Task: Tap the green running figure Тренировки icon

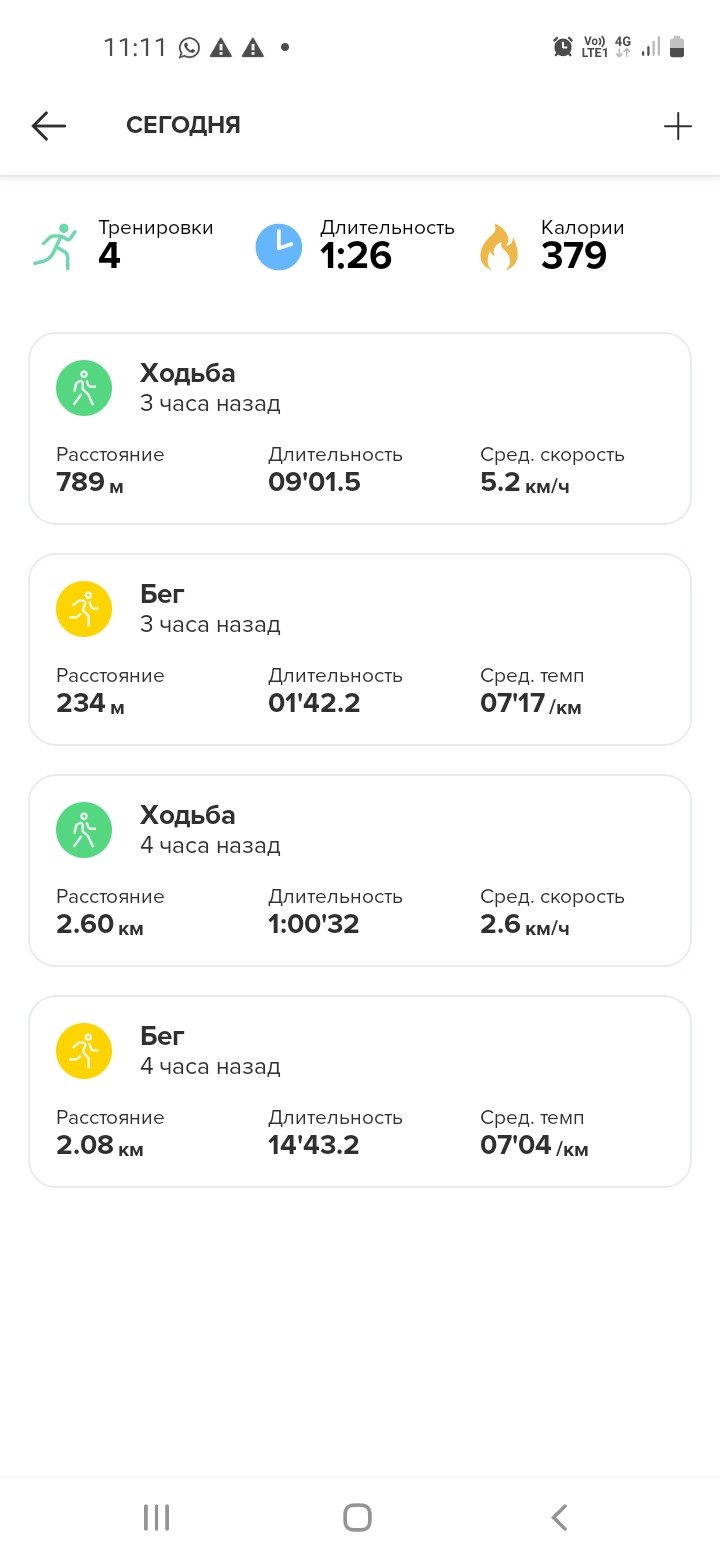Action: [56, 246]
